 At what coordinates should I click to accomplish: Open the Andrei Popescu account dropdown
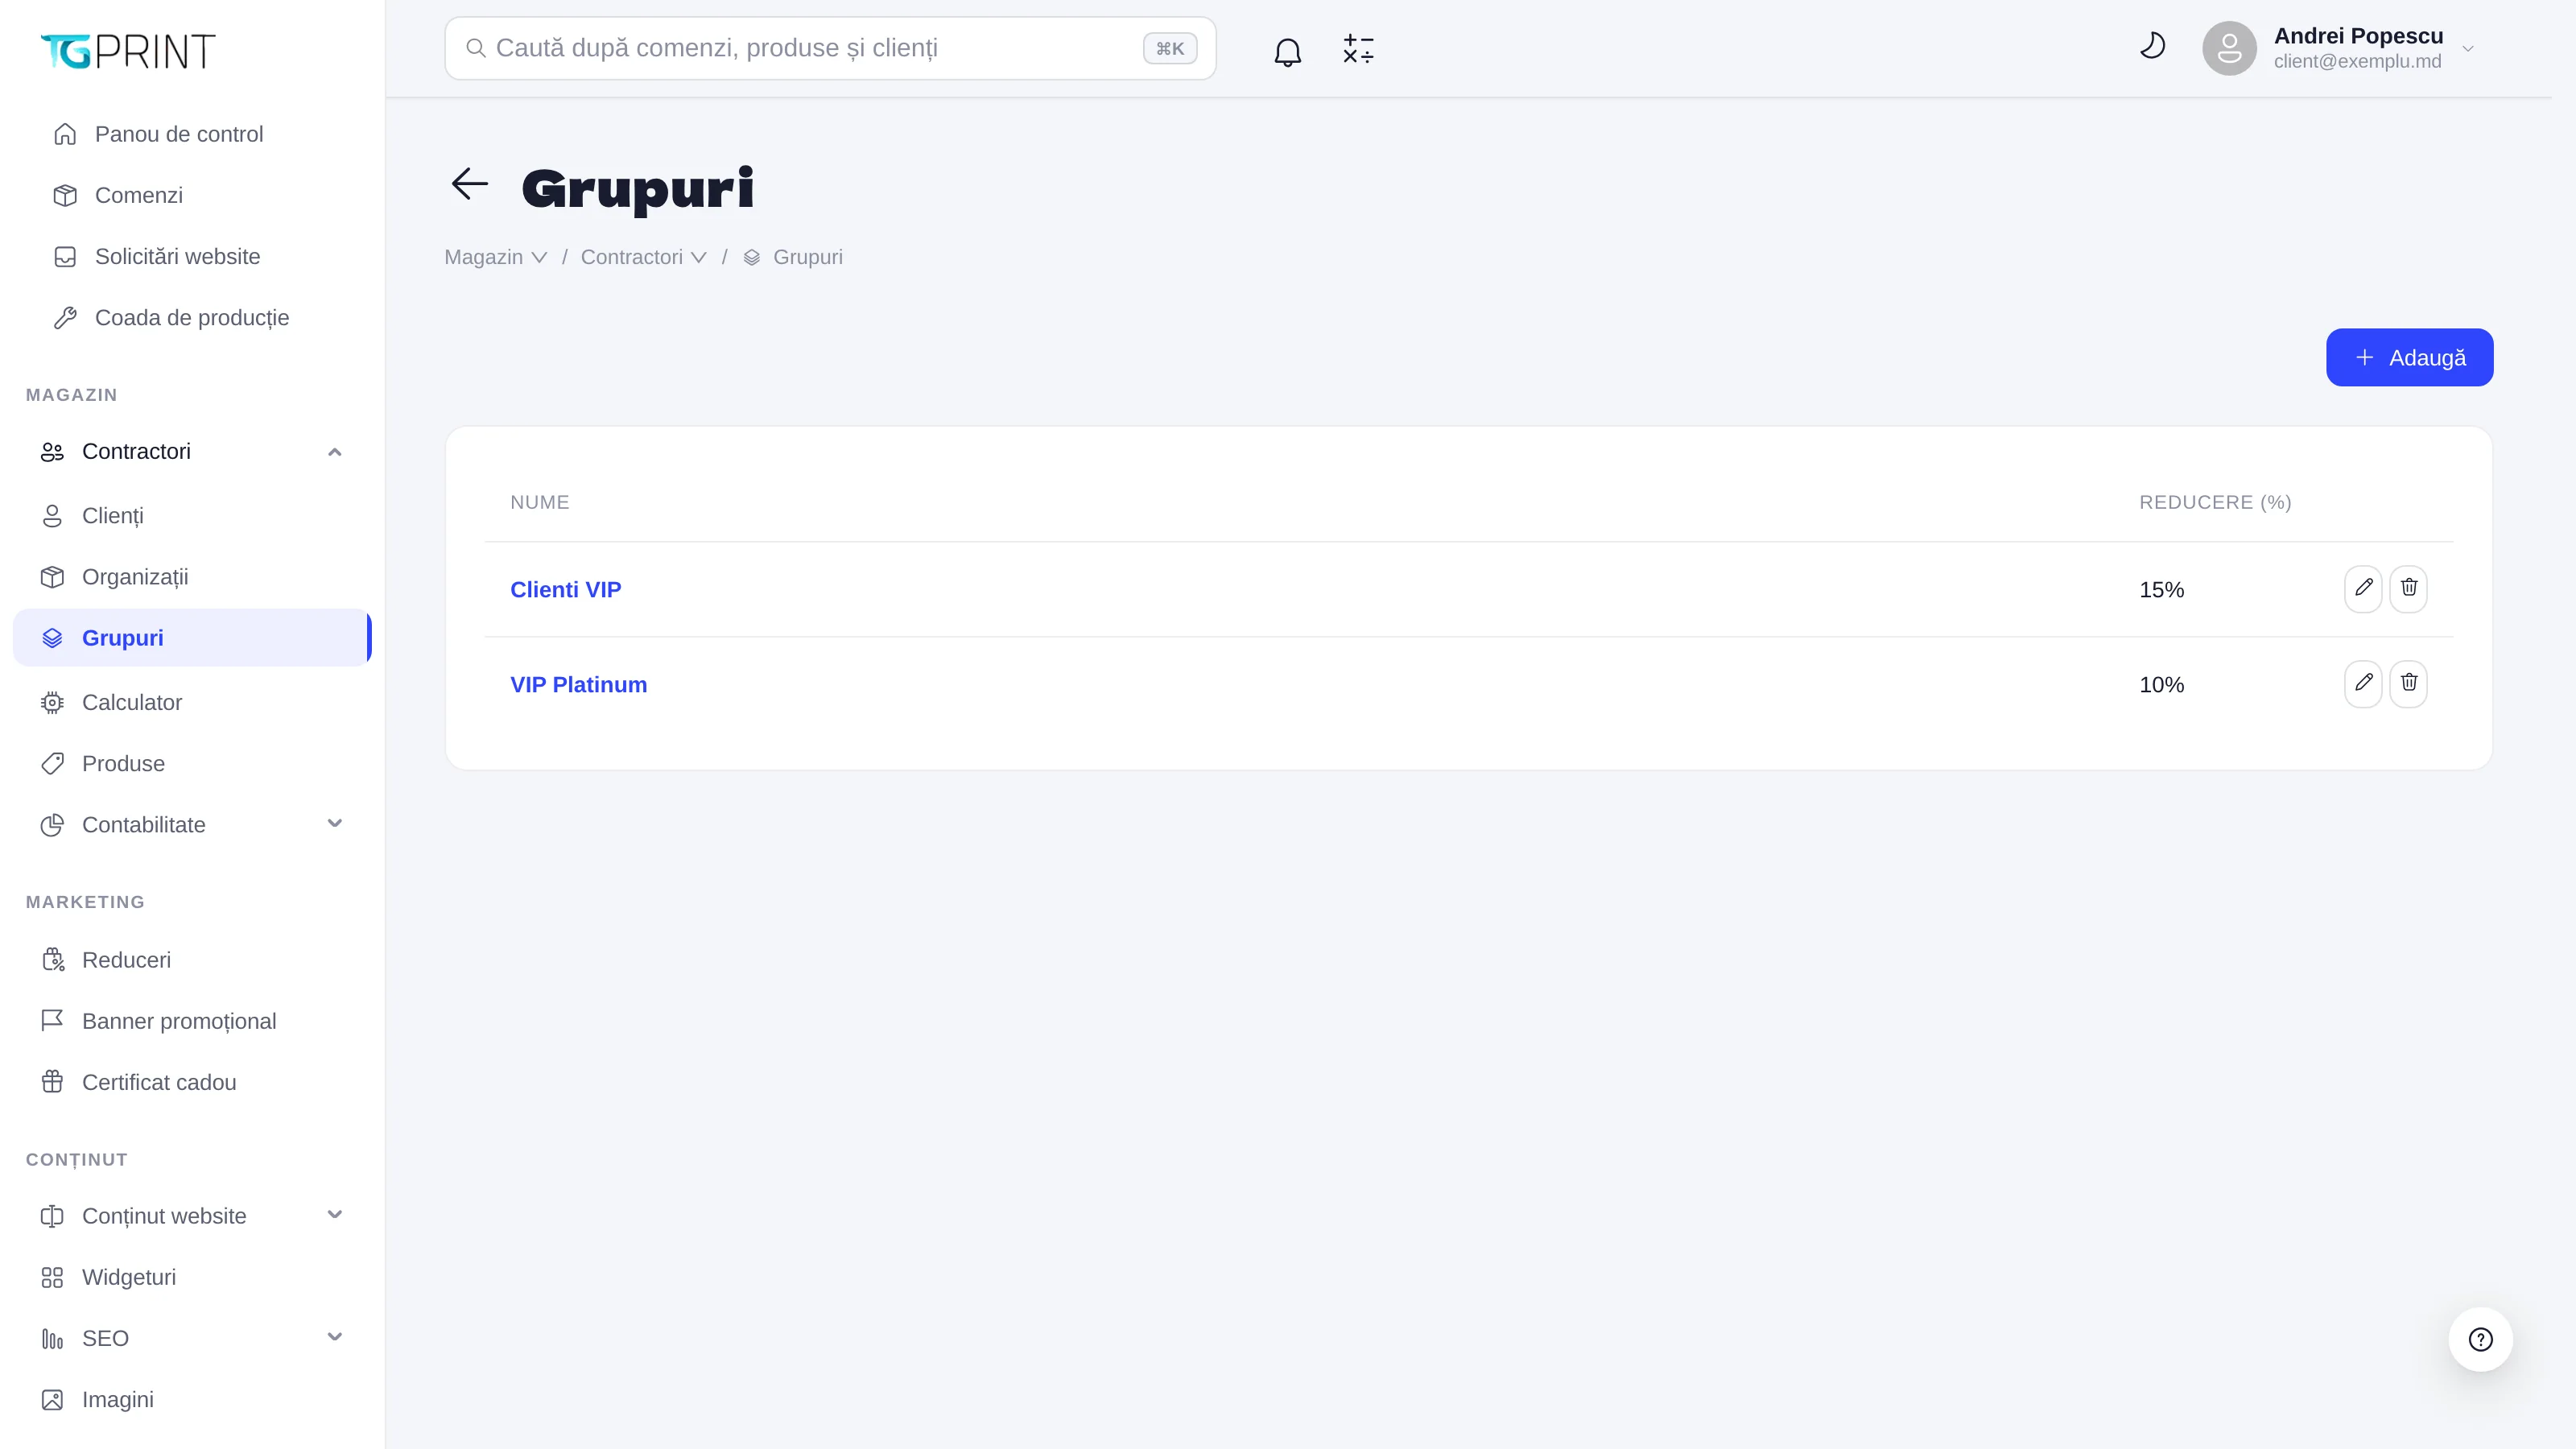pos(2340,48)
